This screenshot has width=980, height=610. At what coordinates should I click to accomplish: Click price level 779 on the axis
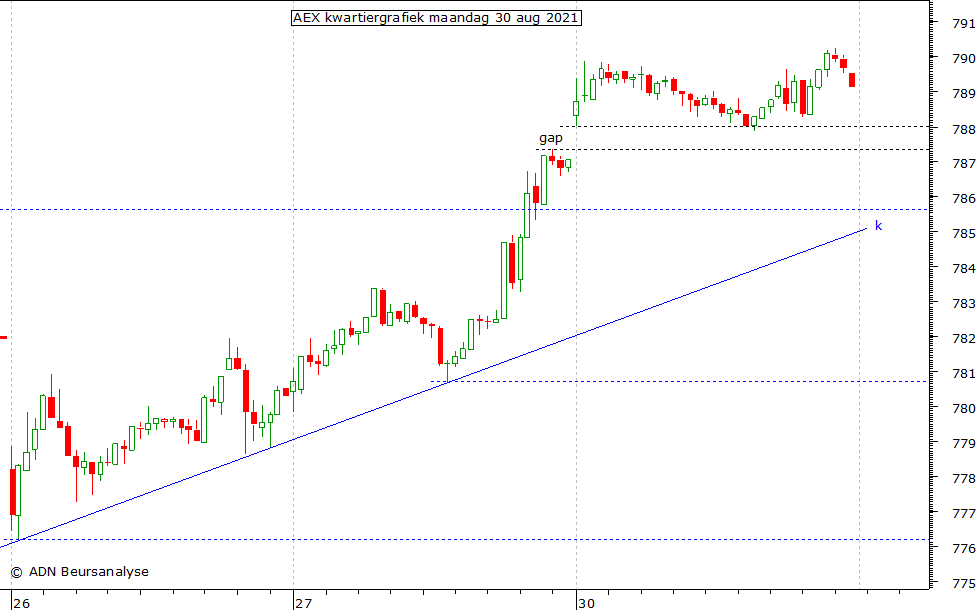click(x=964, y=444)
